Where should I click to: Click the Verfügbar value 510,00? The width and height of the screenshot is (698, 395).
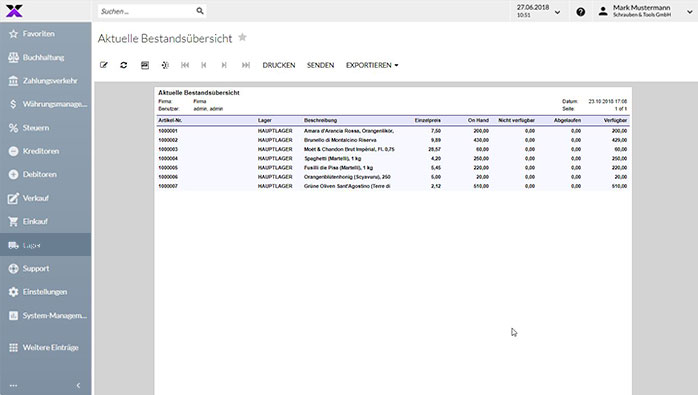[x=619, y=186]
